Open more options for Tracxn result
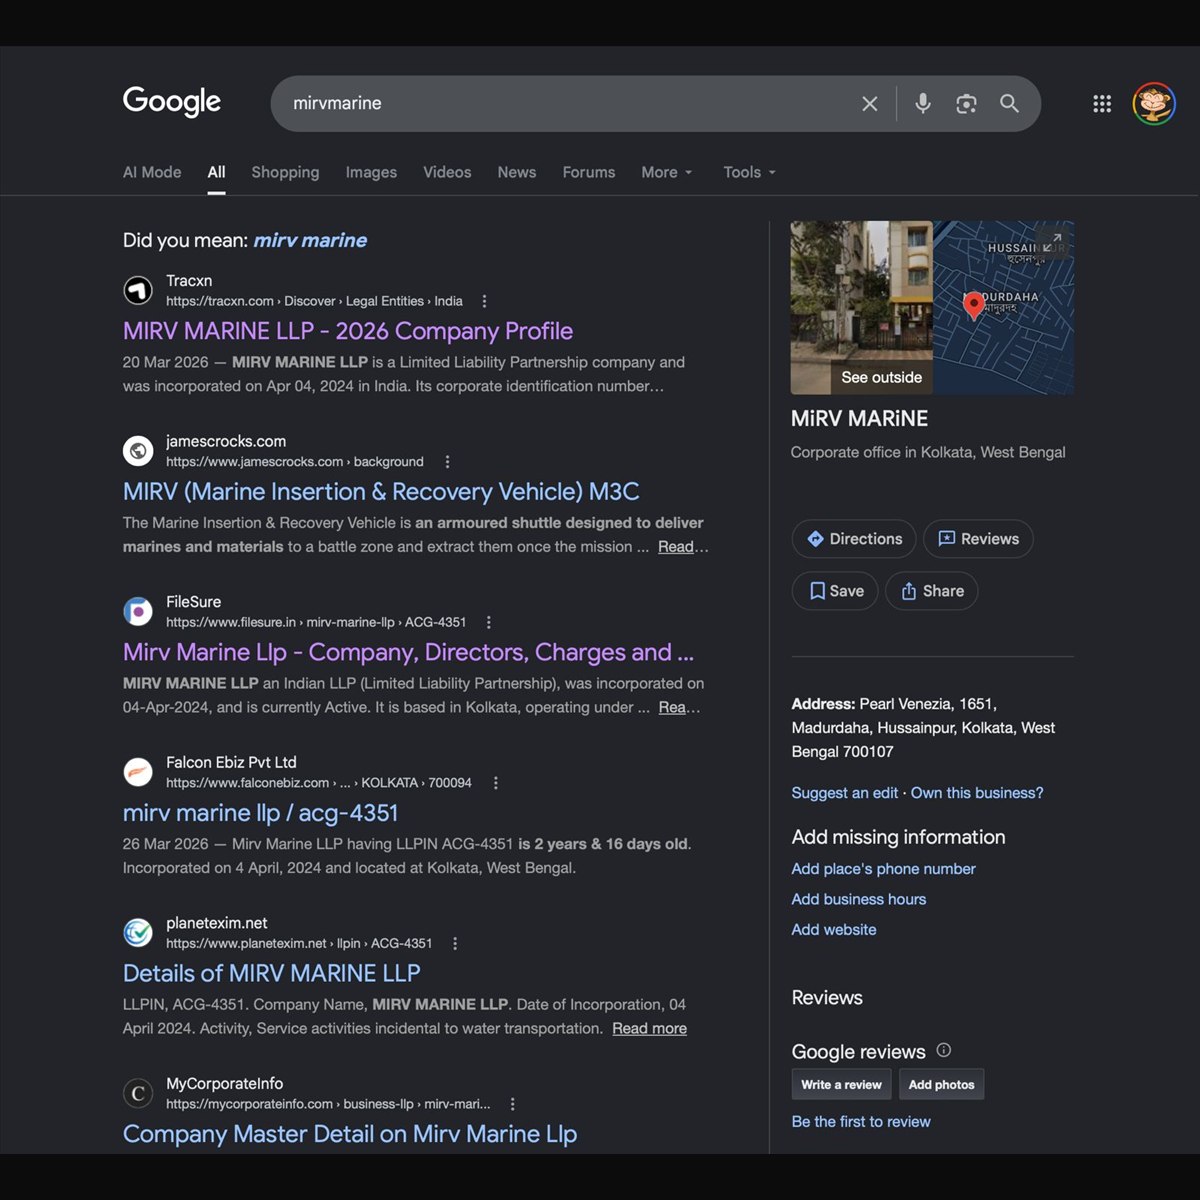 485,301
